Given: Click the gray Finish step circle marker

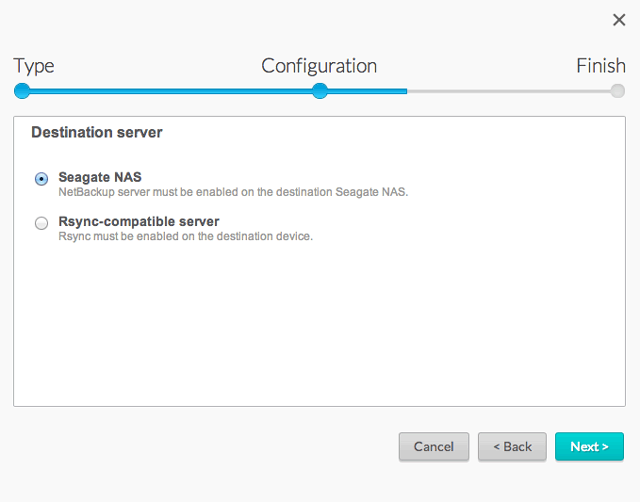Looking at the screenshot, I should (x=618, y=91).
